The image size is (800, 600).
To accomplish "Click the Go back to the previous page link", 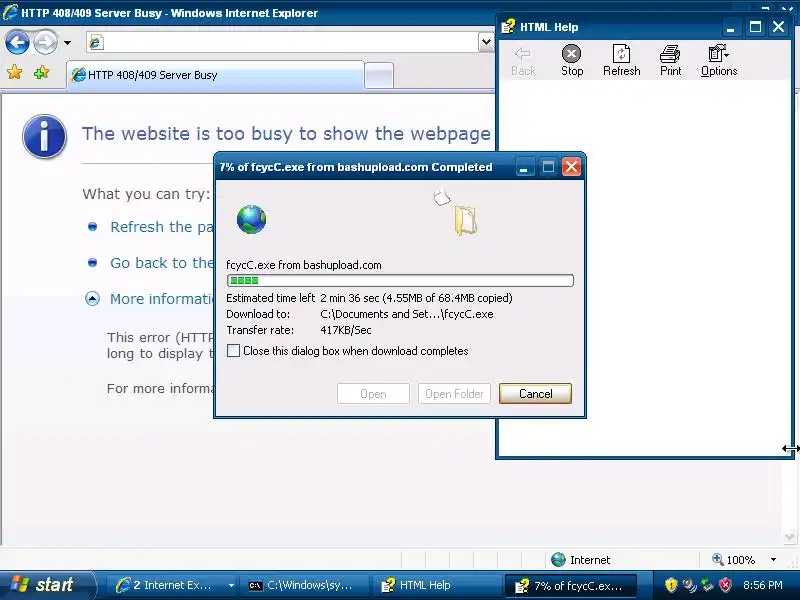I will 162,263.
